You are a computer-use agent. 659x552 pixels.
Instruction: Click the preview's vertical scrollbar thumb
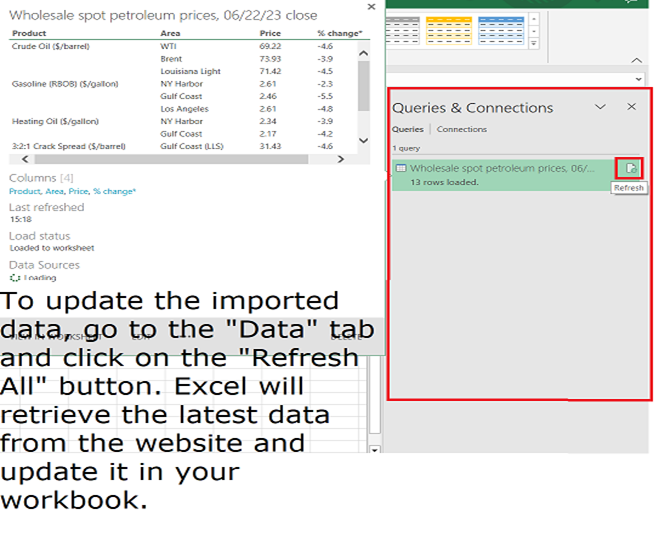pyautogui.click(x=364, y=86)
